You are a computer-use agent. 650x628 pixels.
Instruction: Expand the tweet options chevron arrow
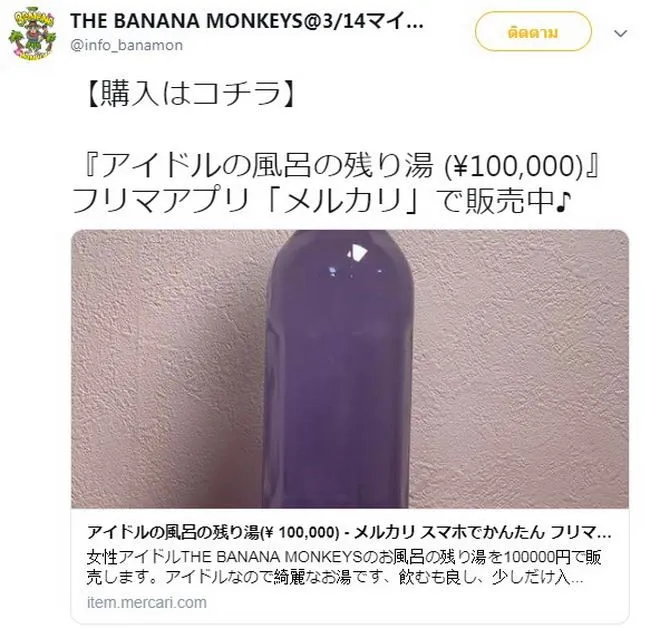click(x=621, y=33)
